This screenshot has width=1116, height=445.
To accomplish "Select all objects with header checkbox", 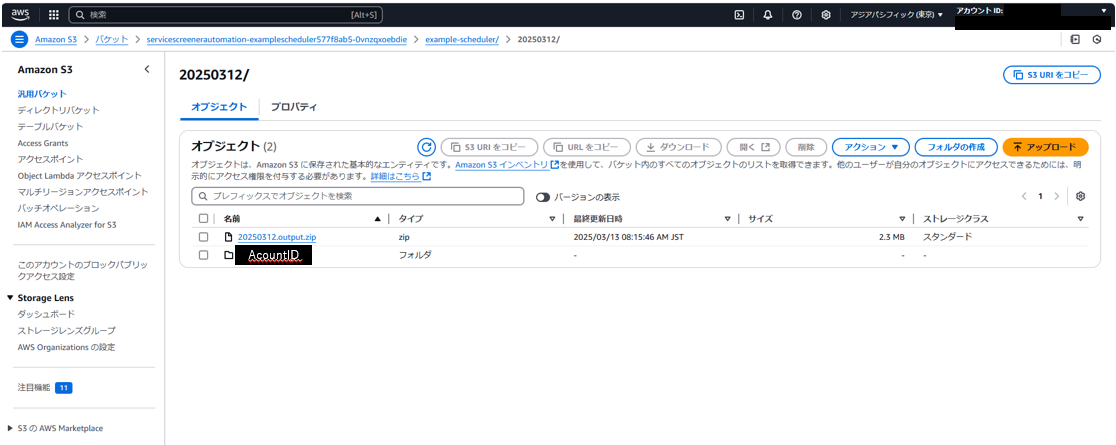I will [x=204, y=219].
